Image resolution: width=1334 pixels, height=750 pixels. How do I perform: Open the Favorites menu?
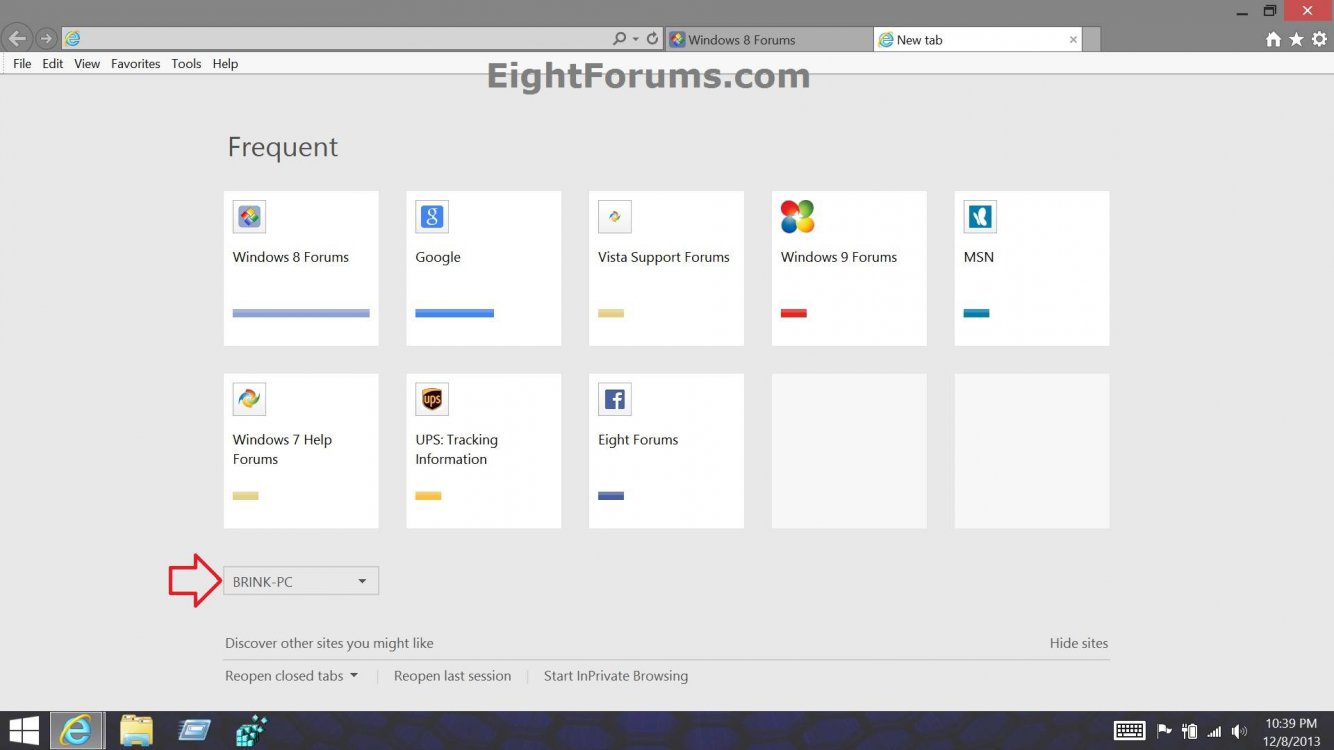pyautogui.click(x=135, y=63)
